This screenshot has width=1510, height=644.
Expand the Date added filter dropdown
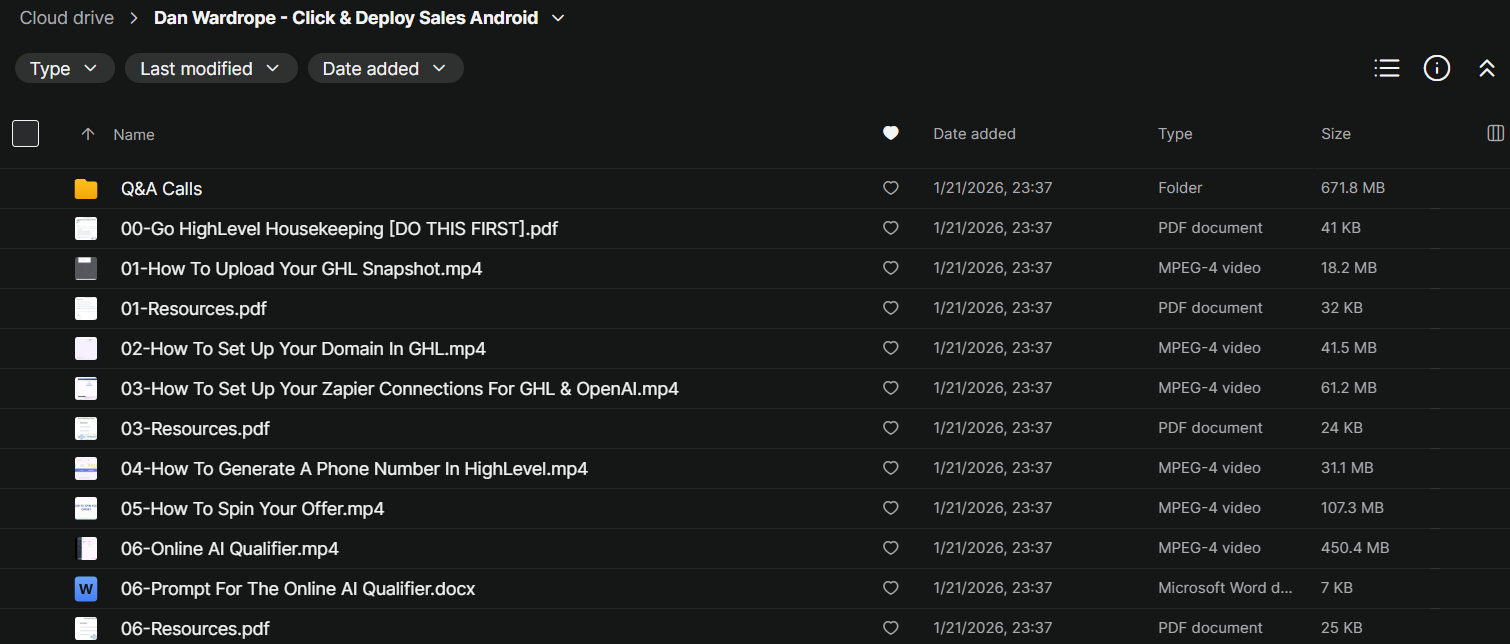pyautogui.click(x=385, y=68)
